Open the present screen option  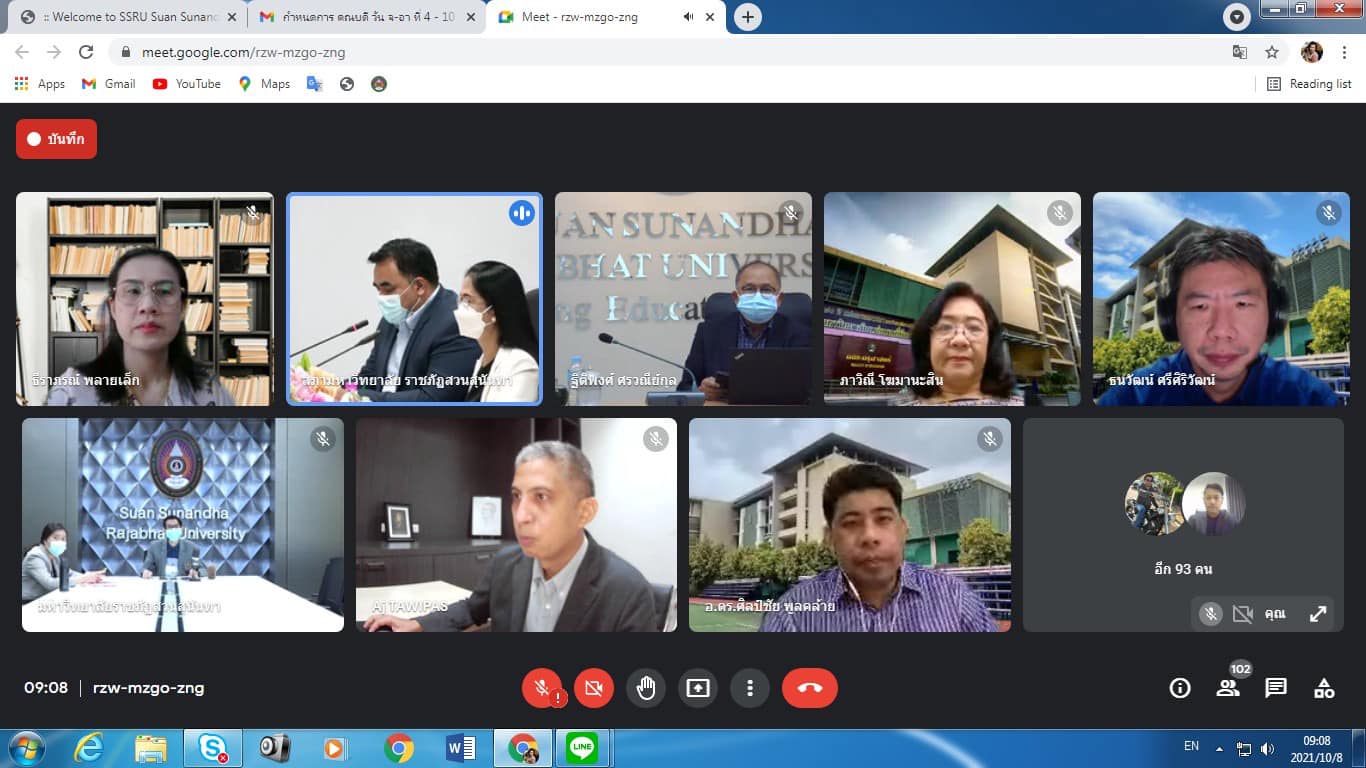tap(698, 688)
